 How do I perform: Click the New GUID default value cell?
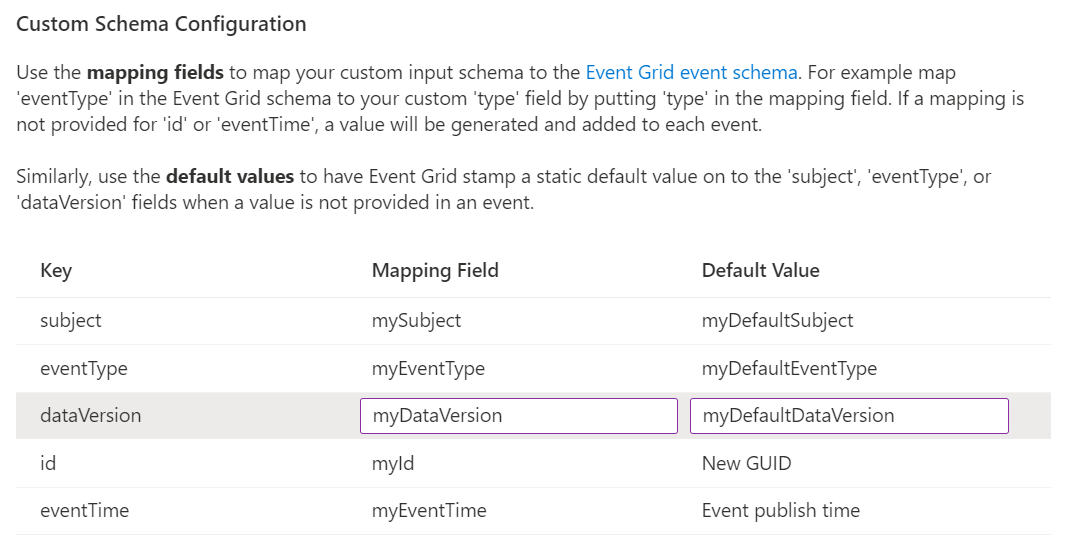click(x=747, y=463)
